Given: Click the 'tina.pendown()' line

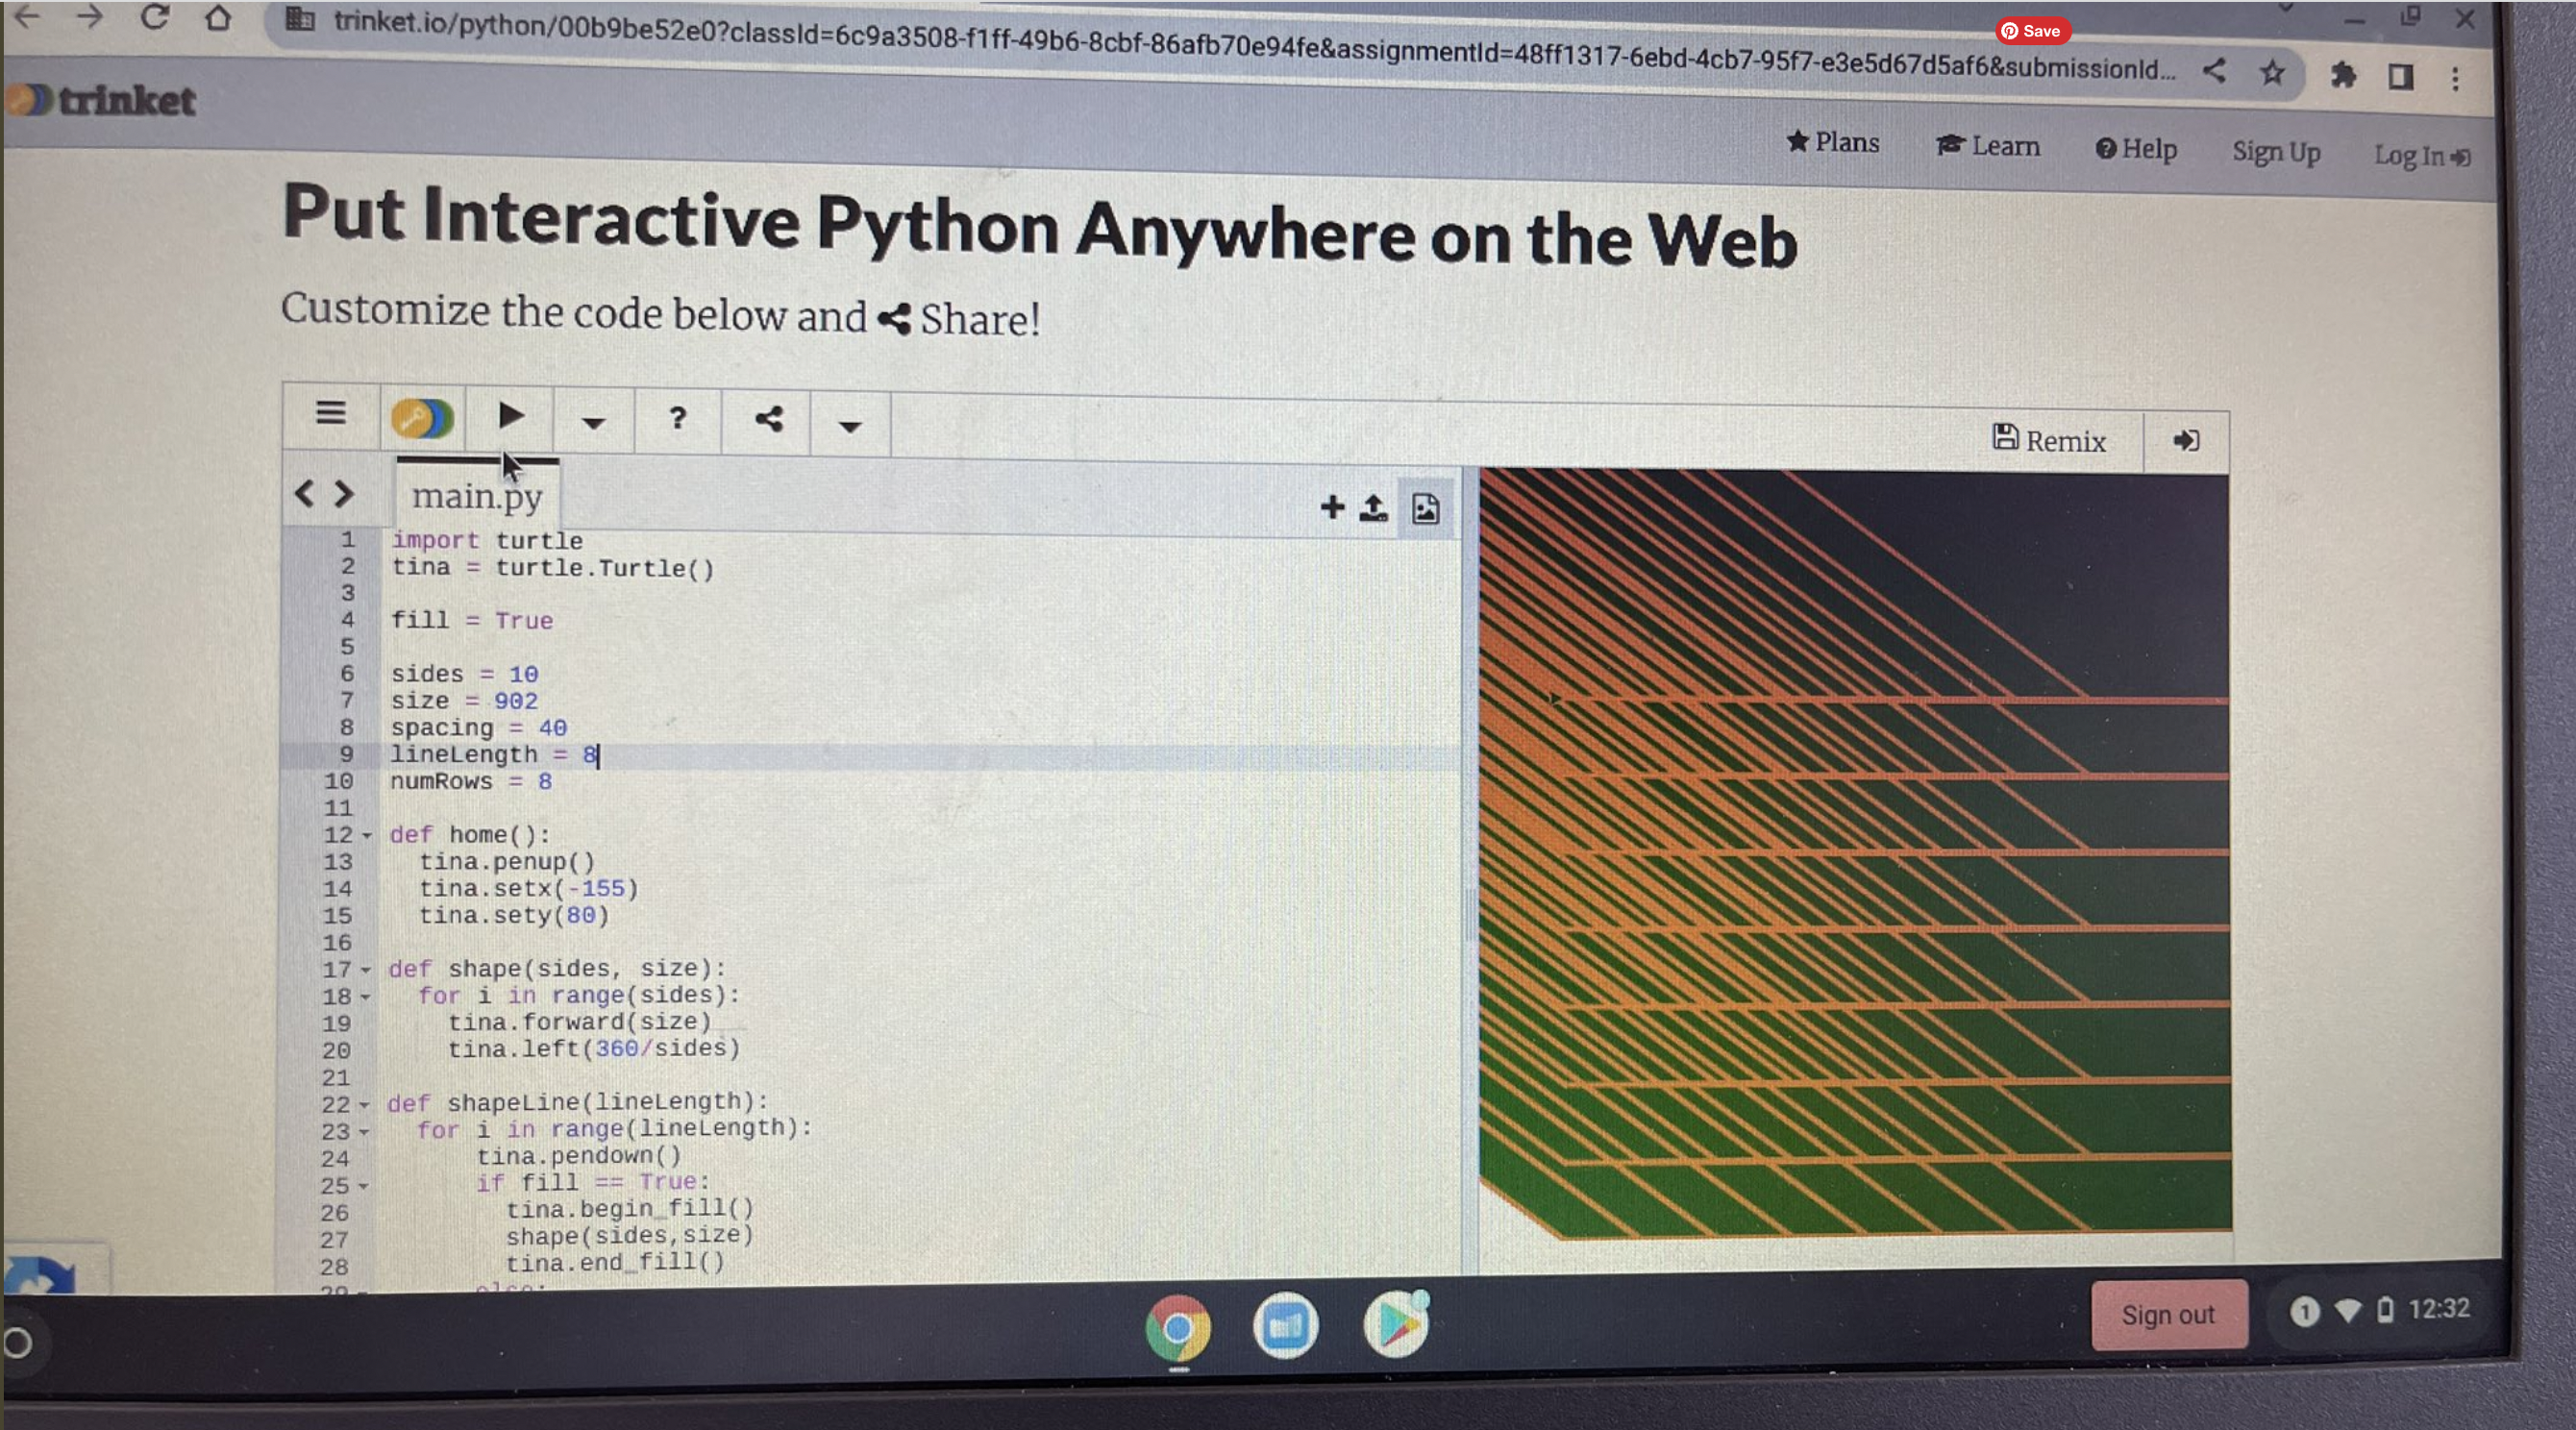Looking at the screenshot, I should click(x=579, y=1156).
